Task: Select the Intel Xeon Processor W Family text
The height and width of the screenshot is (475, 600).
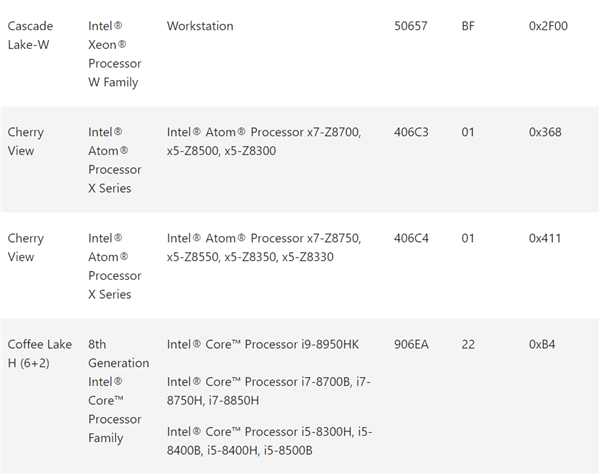Action: click(114, 54)
